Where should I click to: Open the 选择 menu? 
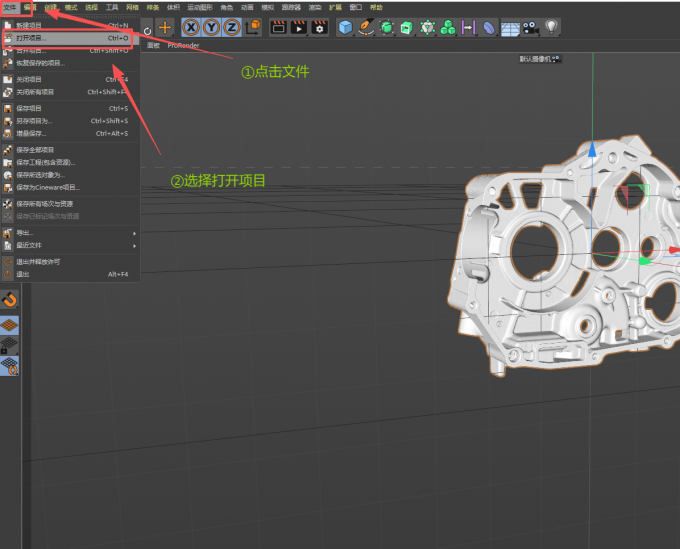(x=91, y=7)
